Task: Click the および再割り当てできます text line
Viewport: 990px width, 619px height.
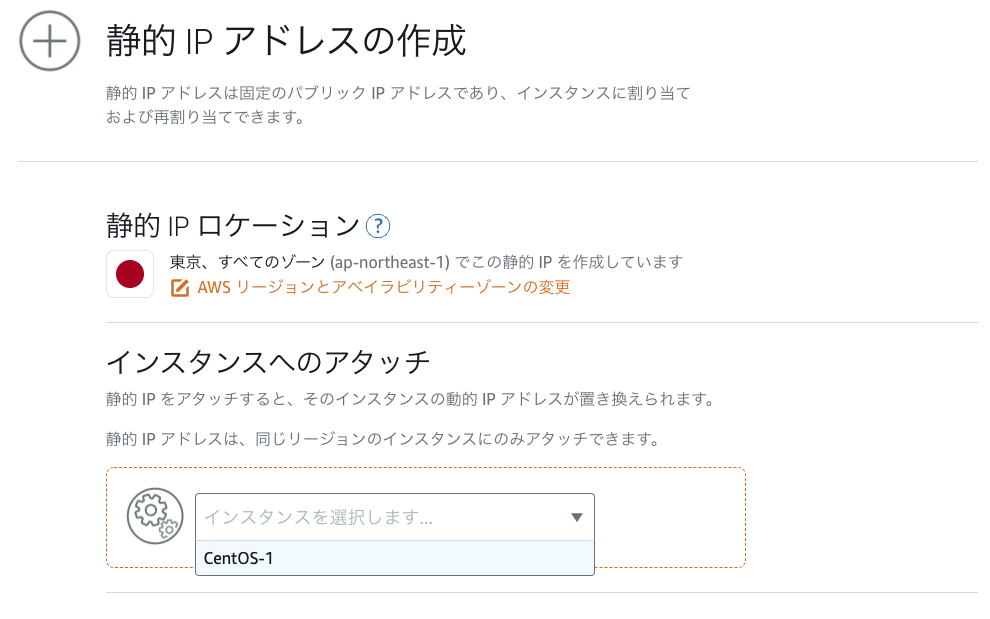Action: pos(206,117)
